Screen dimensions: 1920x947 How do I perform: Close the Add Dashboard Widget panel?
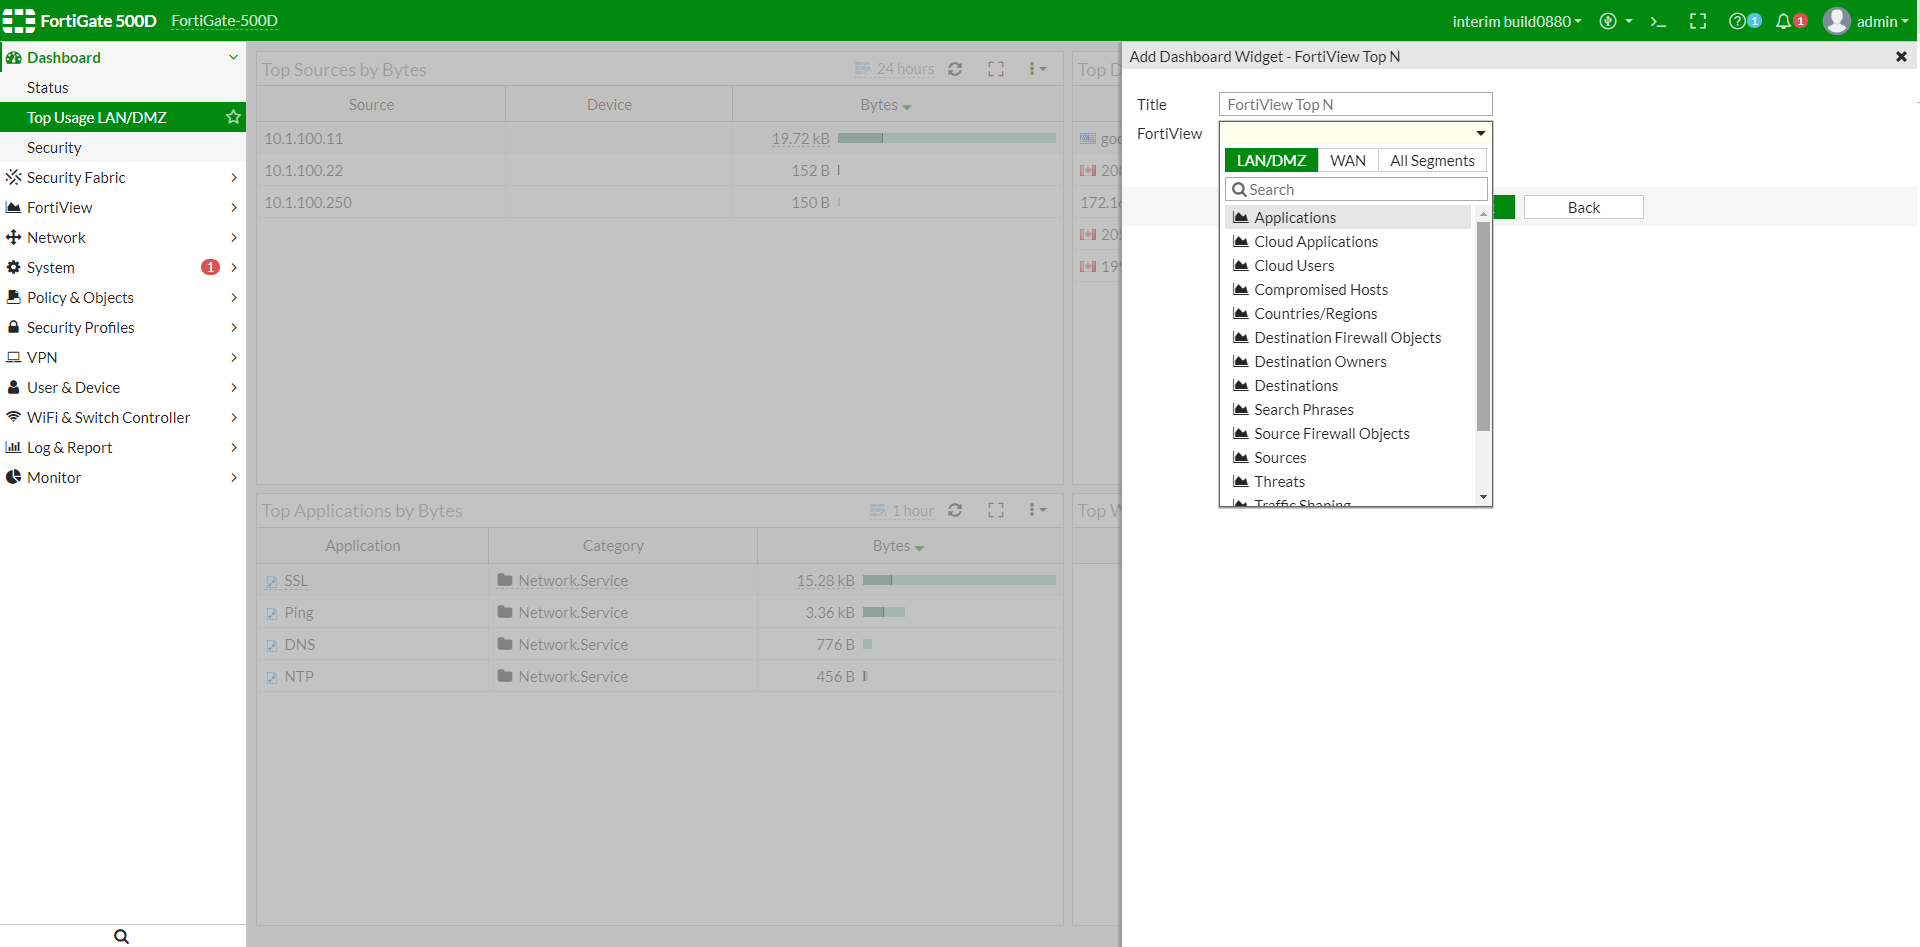[1901, 57]
